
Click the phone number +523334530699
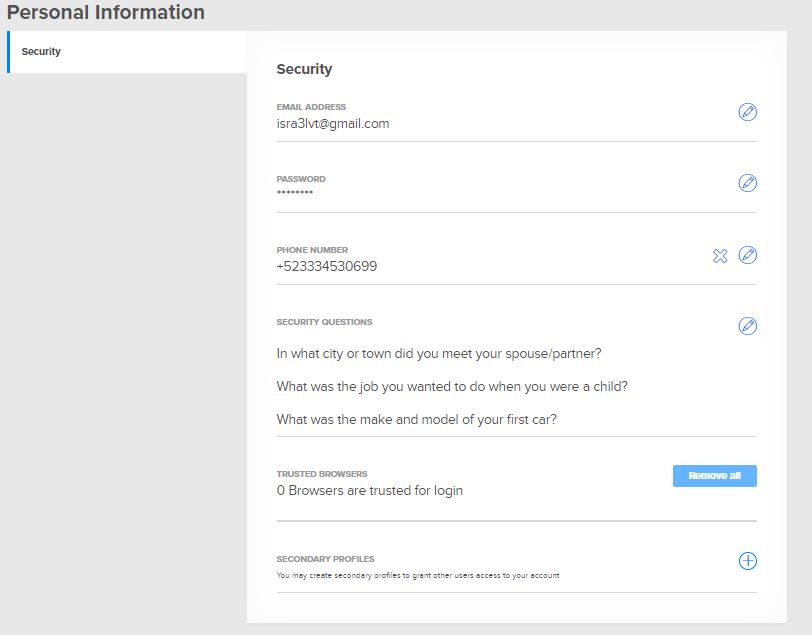327,267
